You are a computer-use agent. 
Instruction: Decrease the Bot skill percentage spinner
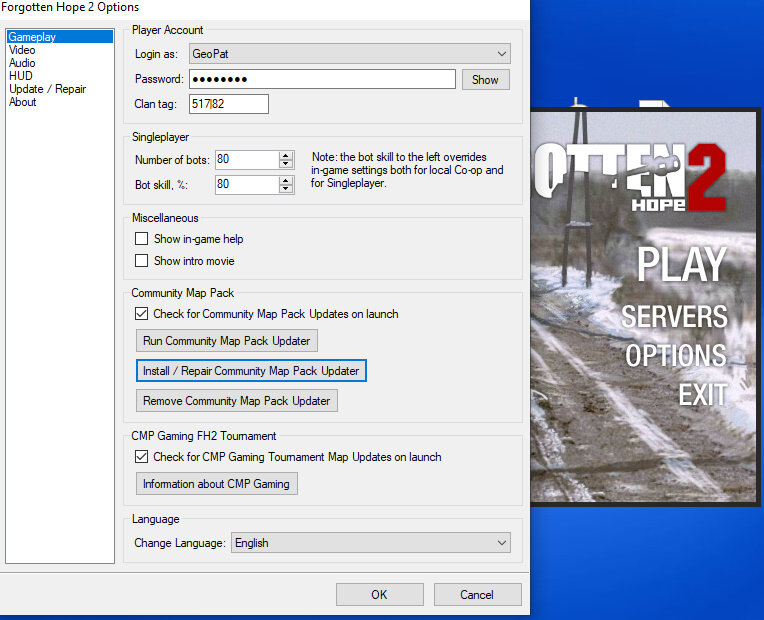pyautogui.click(x=286, y=189)
